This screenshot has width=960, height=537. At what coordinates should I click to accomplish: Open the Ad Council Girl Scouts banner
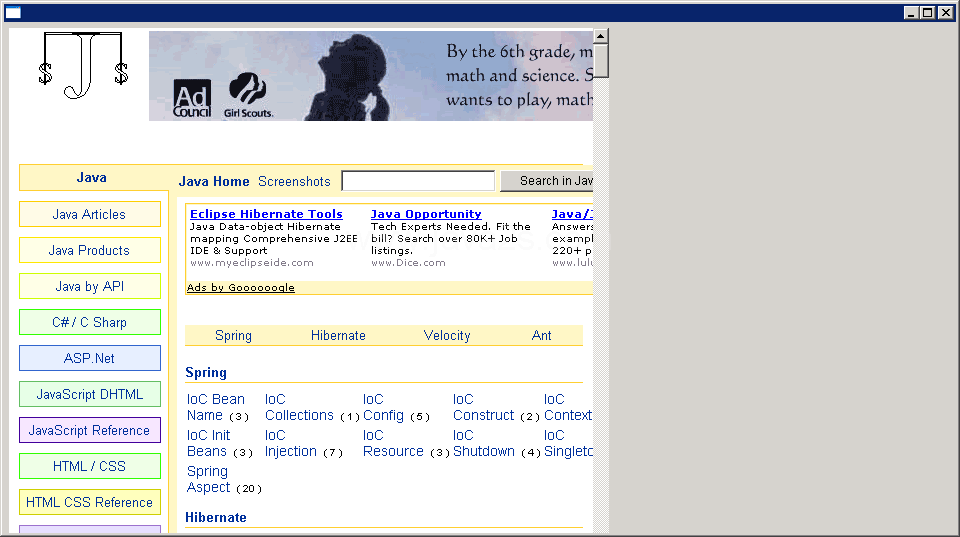coord(370,76)
